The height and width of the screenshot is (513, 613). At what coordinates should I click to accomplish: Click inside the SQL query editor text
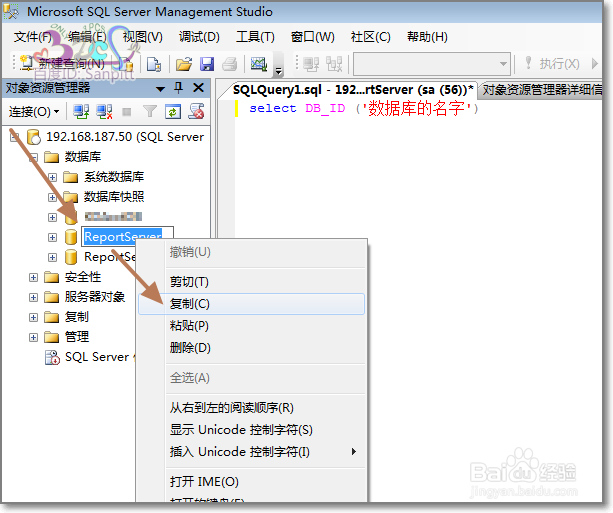click(364, 108)
